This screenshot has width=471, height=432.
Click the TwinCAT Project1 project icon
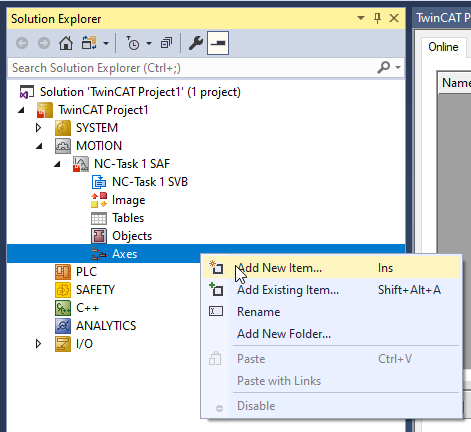coord(45,110)
